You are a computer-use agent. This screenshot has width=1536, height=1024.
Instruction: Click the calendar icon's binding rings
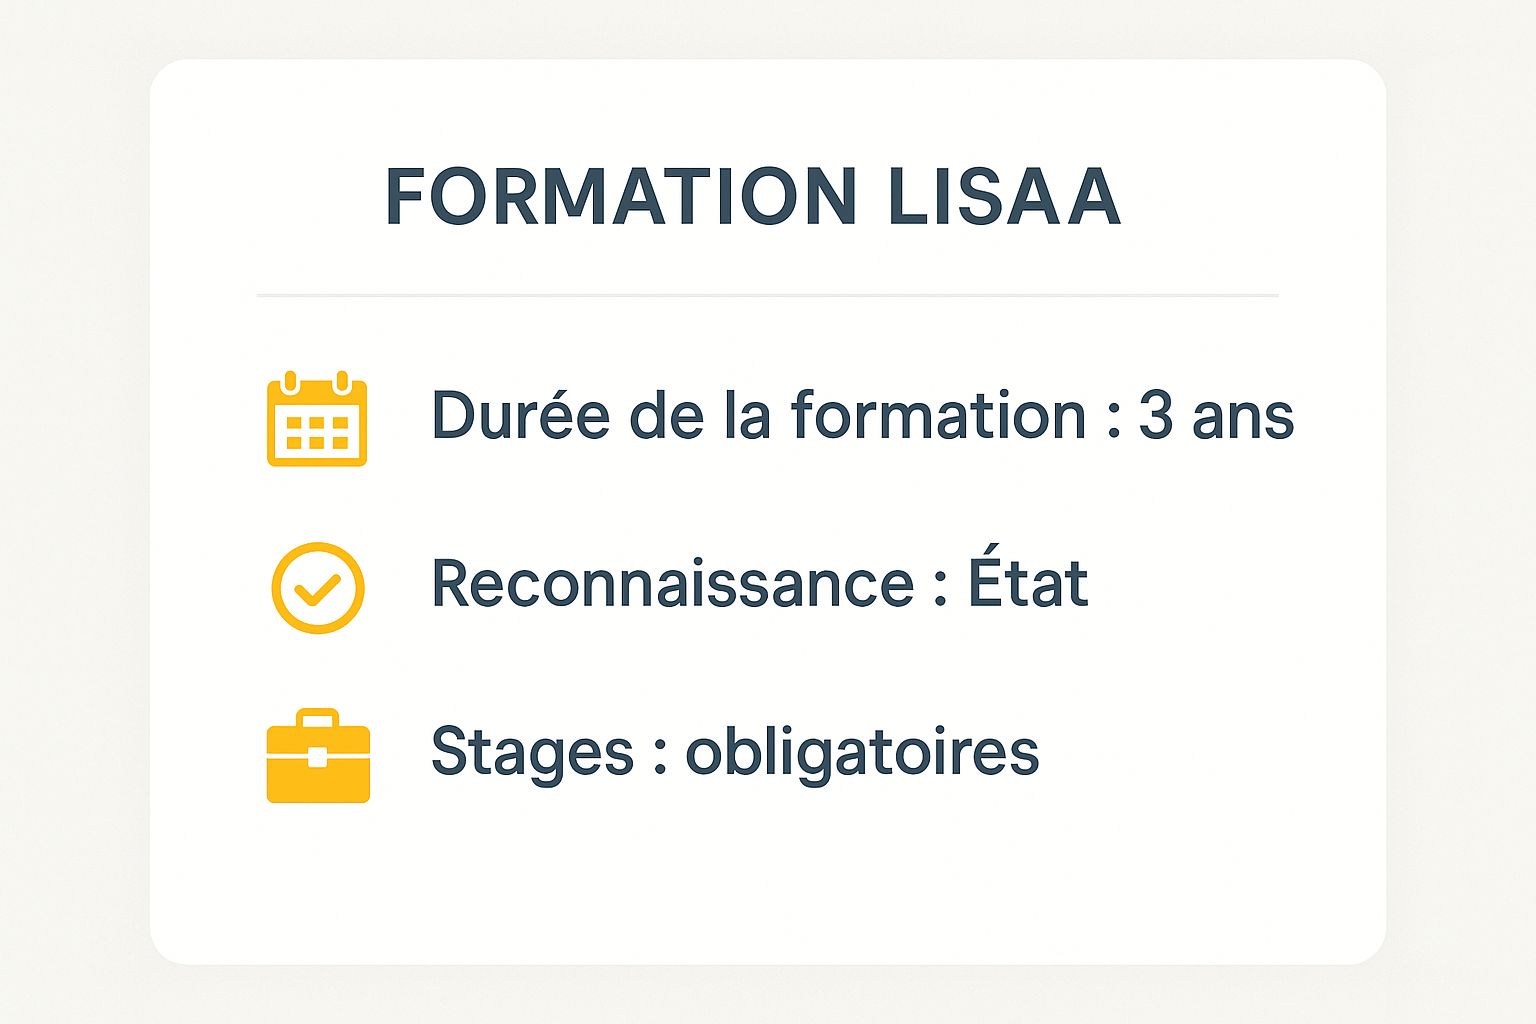(x=316, y=382)
